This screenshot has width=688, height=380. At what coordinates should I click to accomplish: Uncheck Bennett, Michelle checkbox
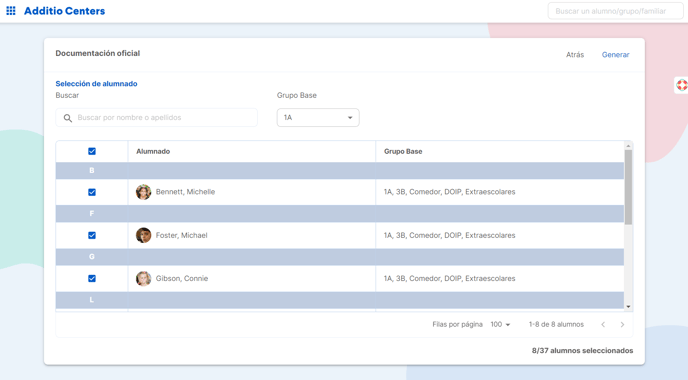point(92,192)
